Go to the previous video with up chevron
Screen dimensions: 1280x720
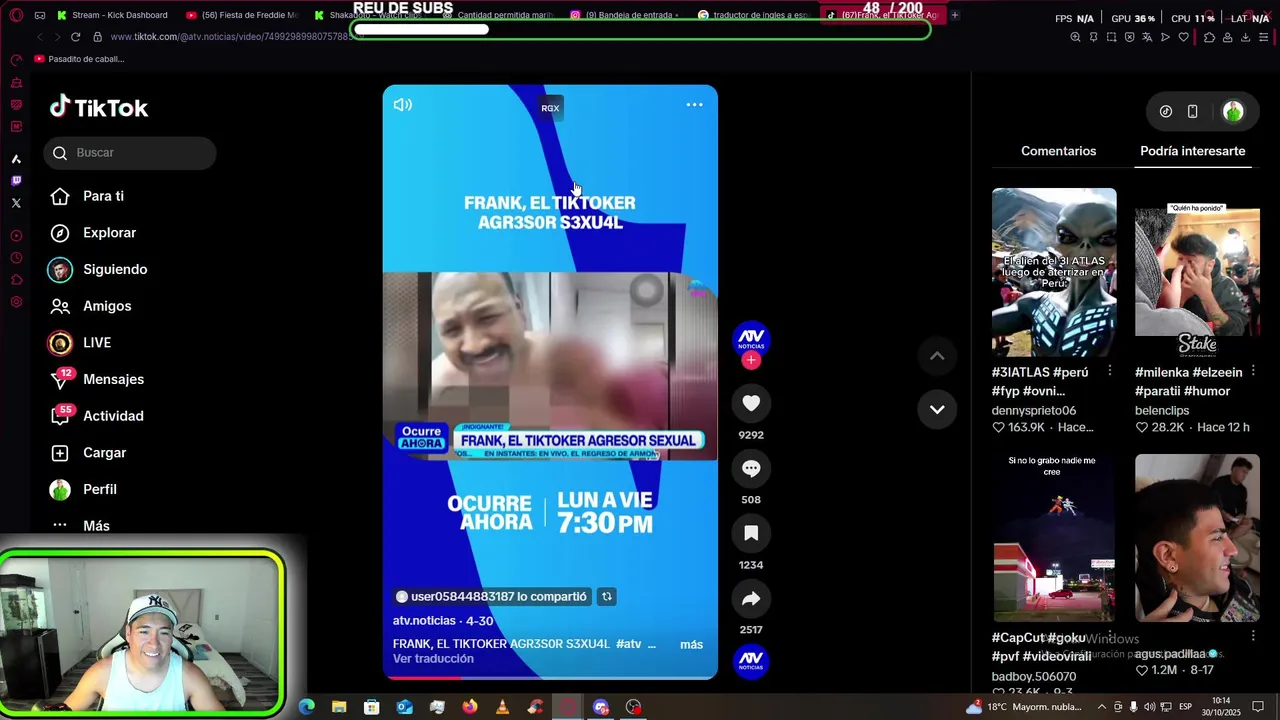click(937, 356)
